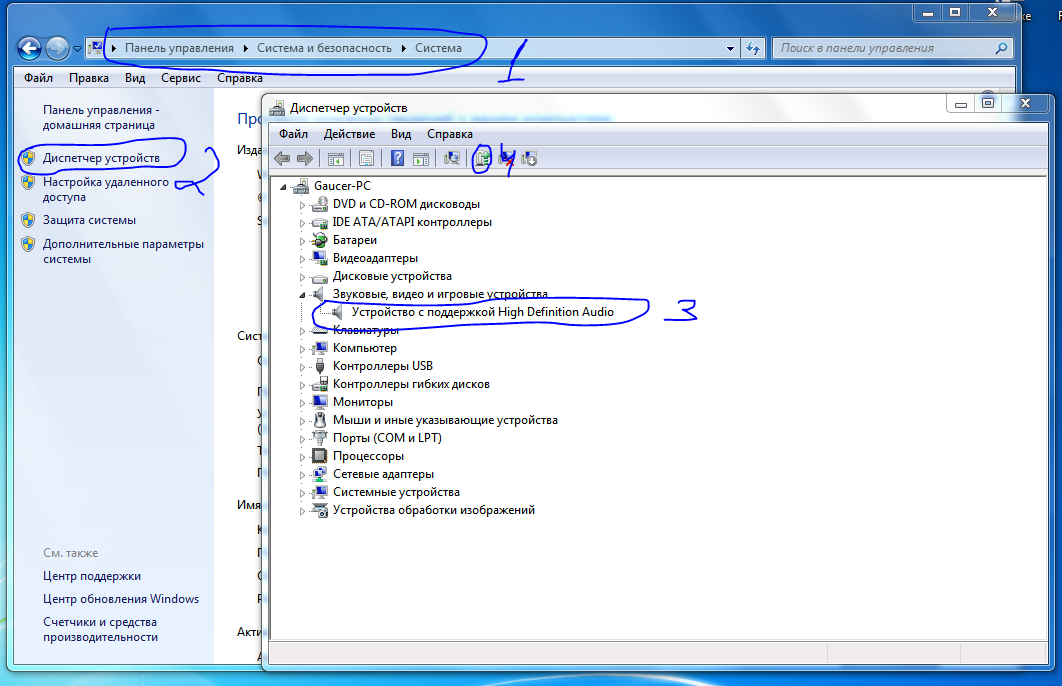Click the Disable device down-arrow icon
Screen dimensions: 1062x686
(x=529, y=158)
